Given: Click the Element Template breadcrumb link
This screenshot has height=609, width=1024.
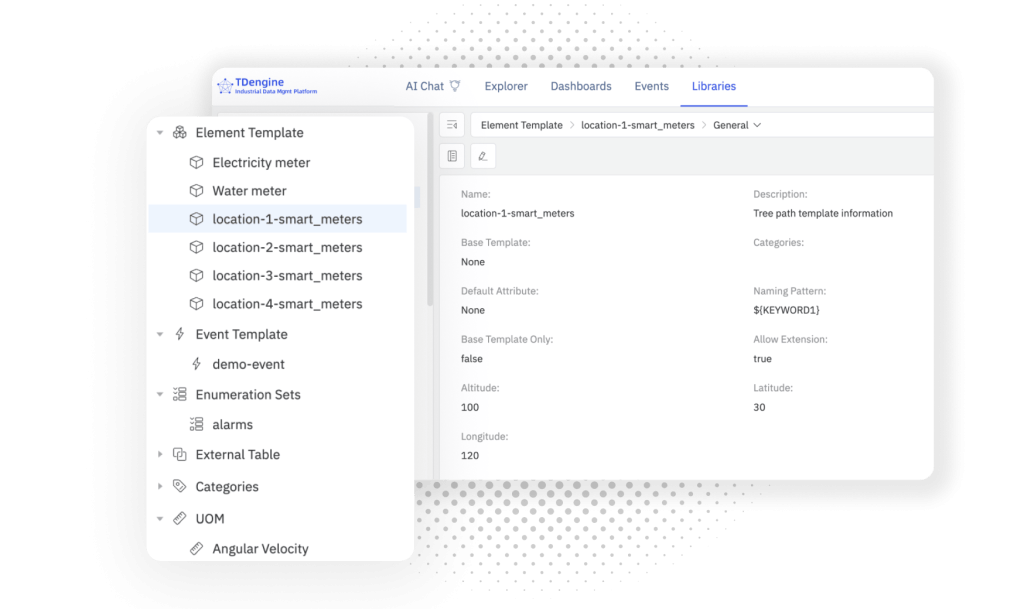Looking at the screenshot, I should click(x=521, y=125).
